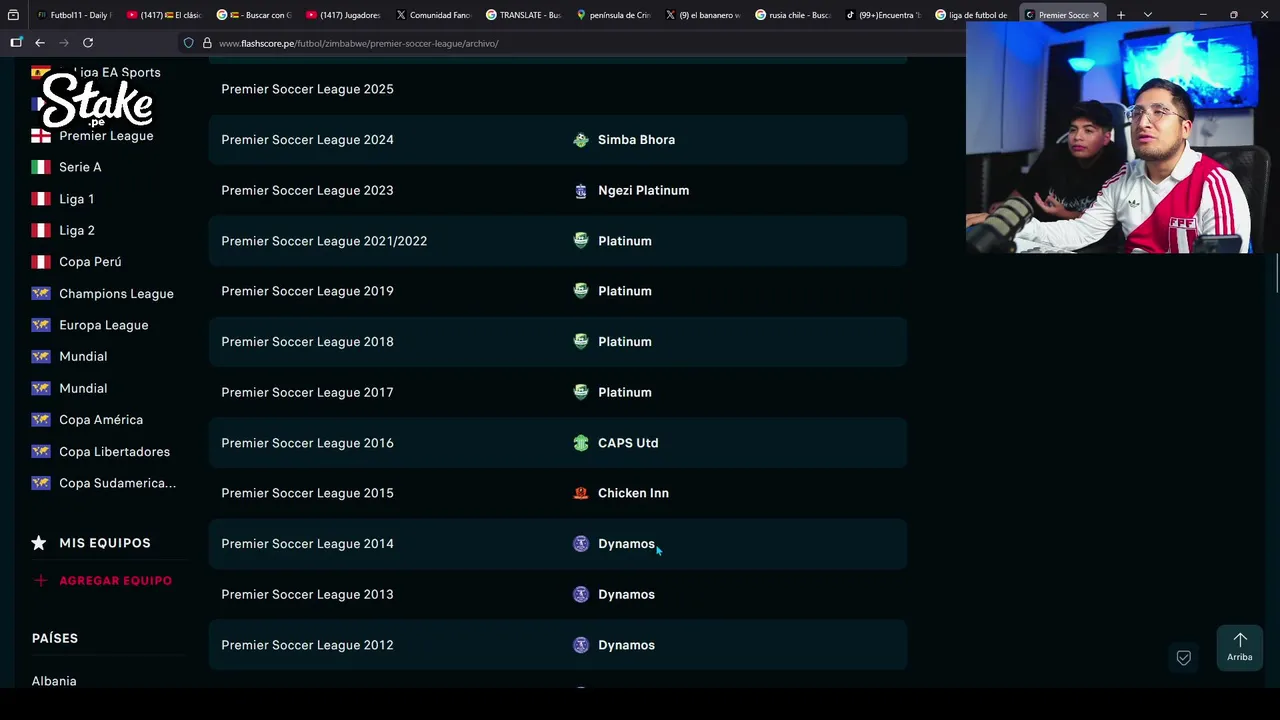Click Platinum logo in 2018 row
This screenshot has width=1280, height=720.
pos(581,342)
